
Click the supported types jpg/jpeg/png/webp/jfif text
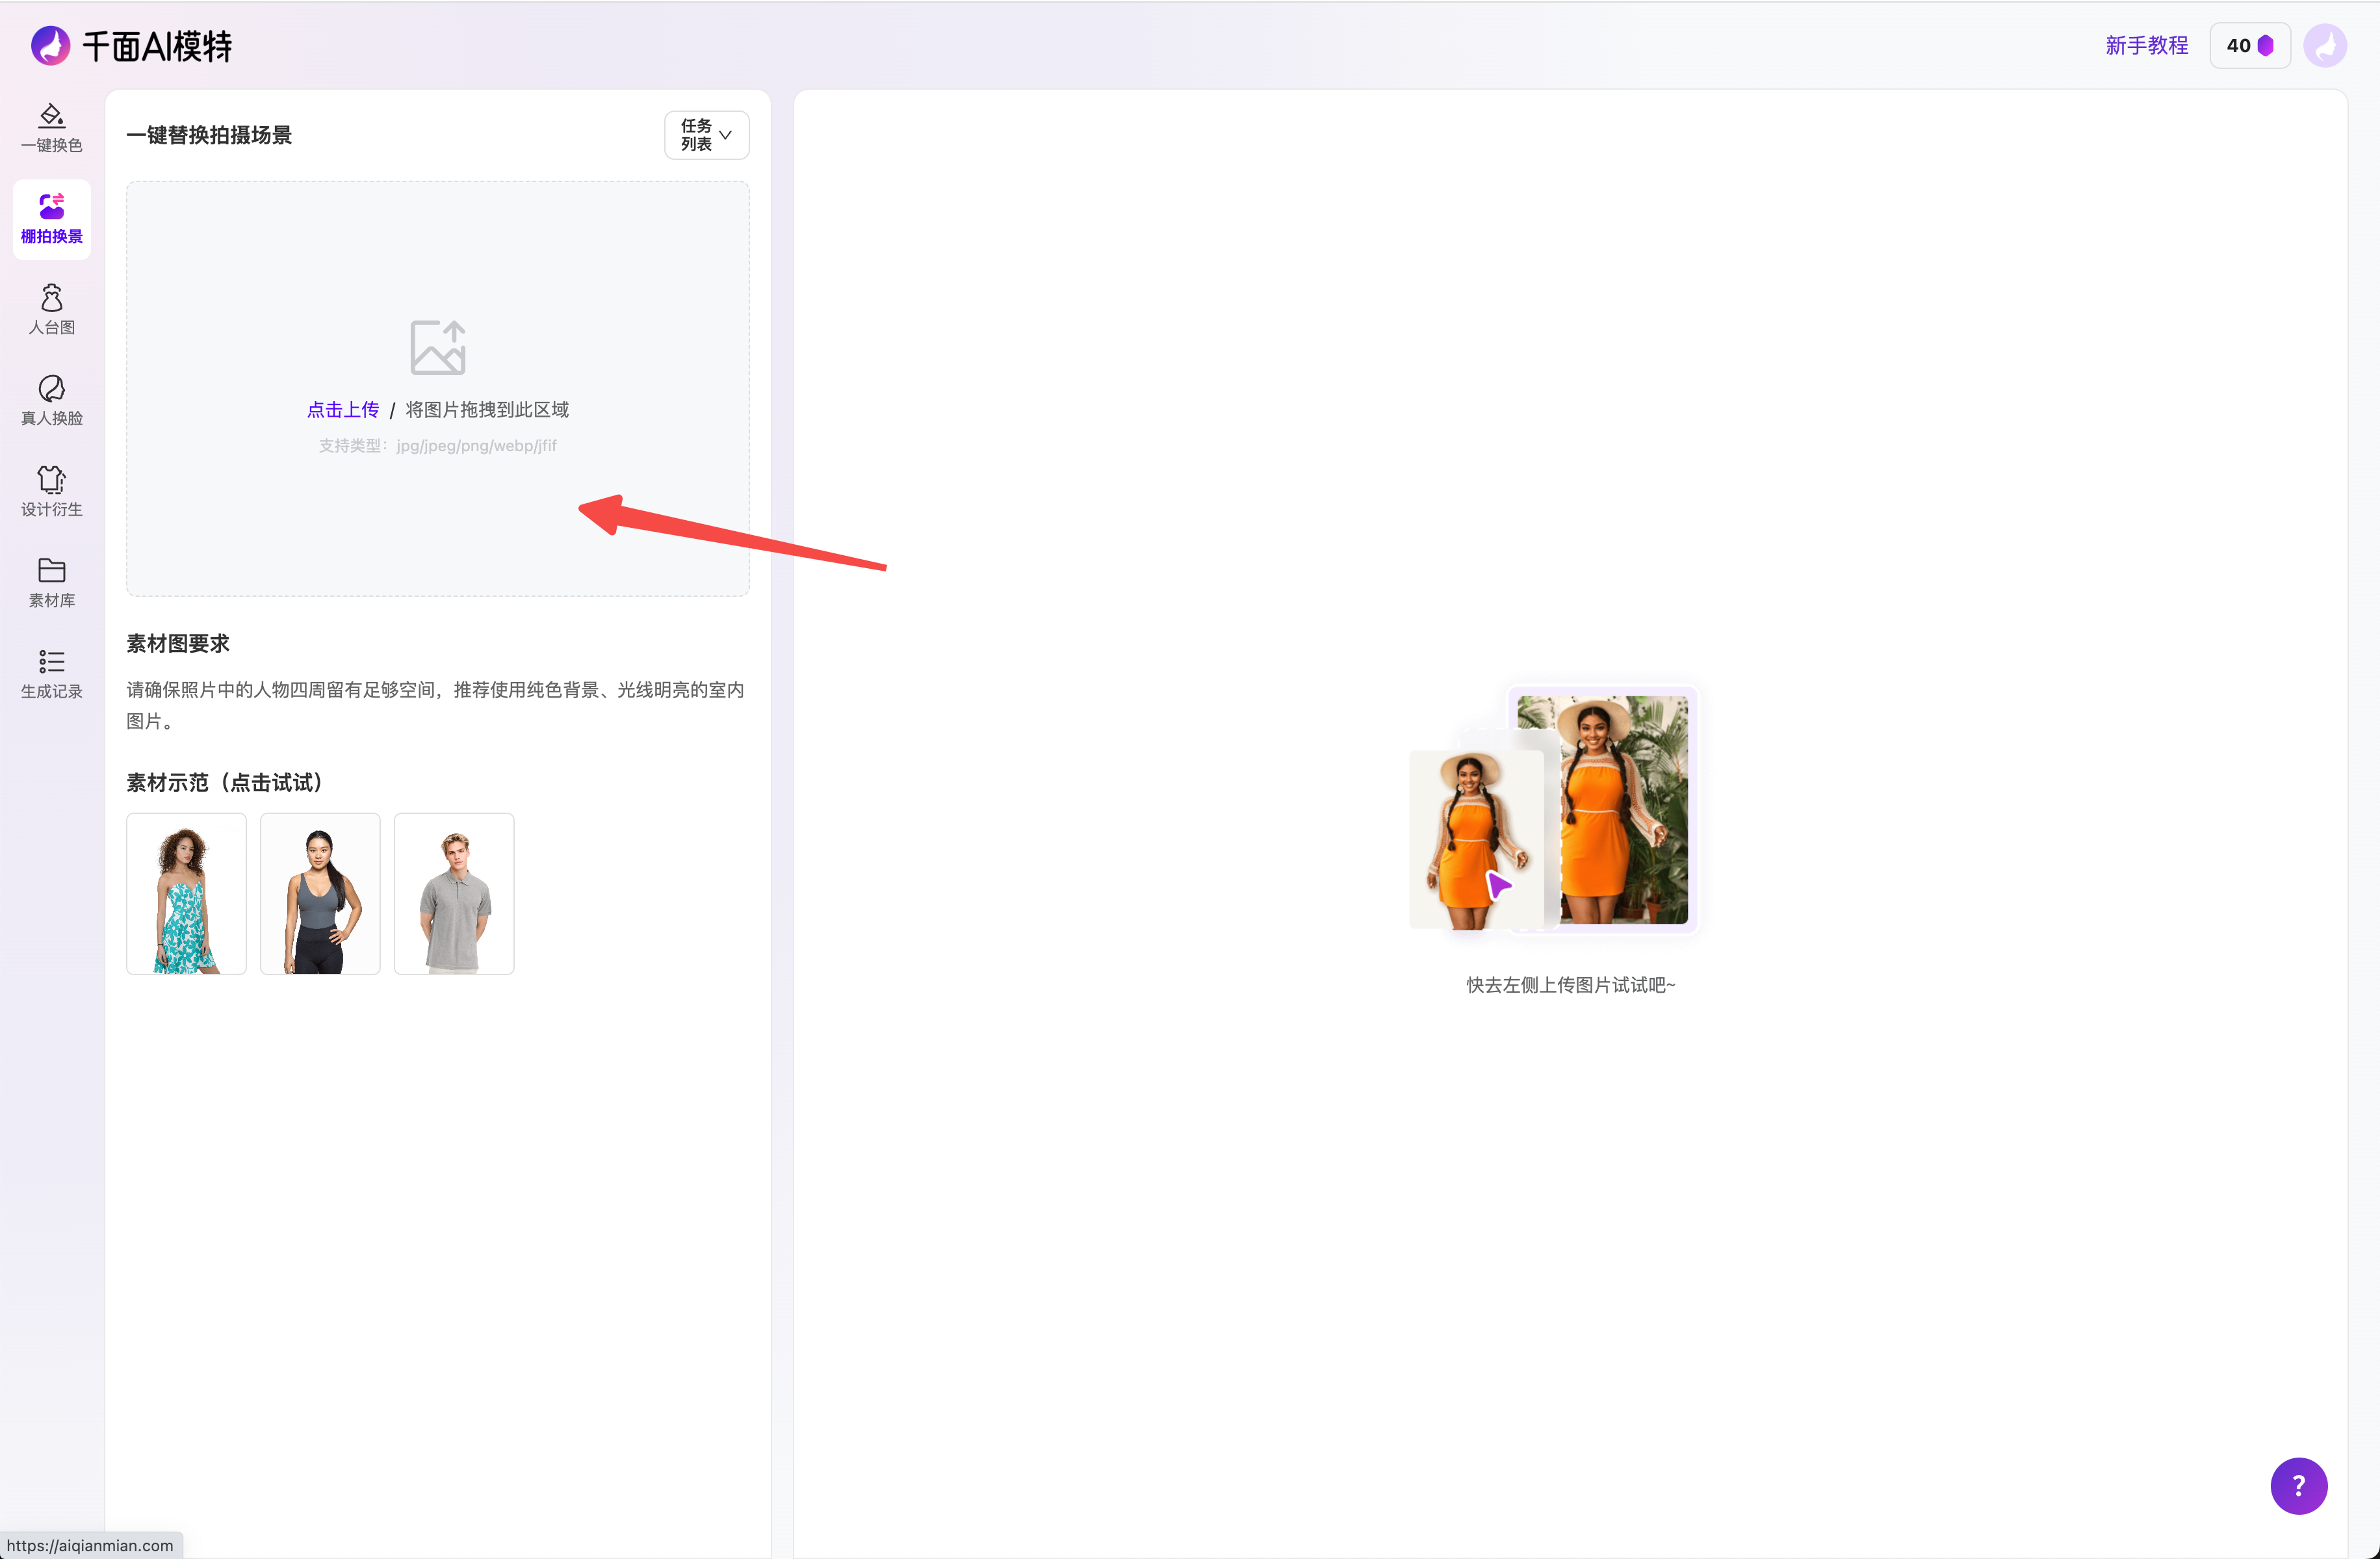pos(438,446)
